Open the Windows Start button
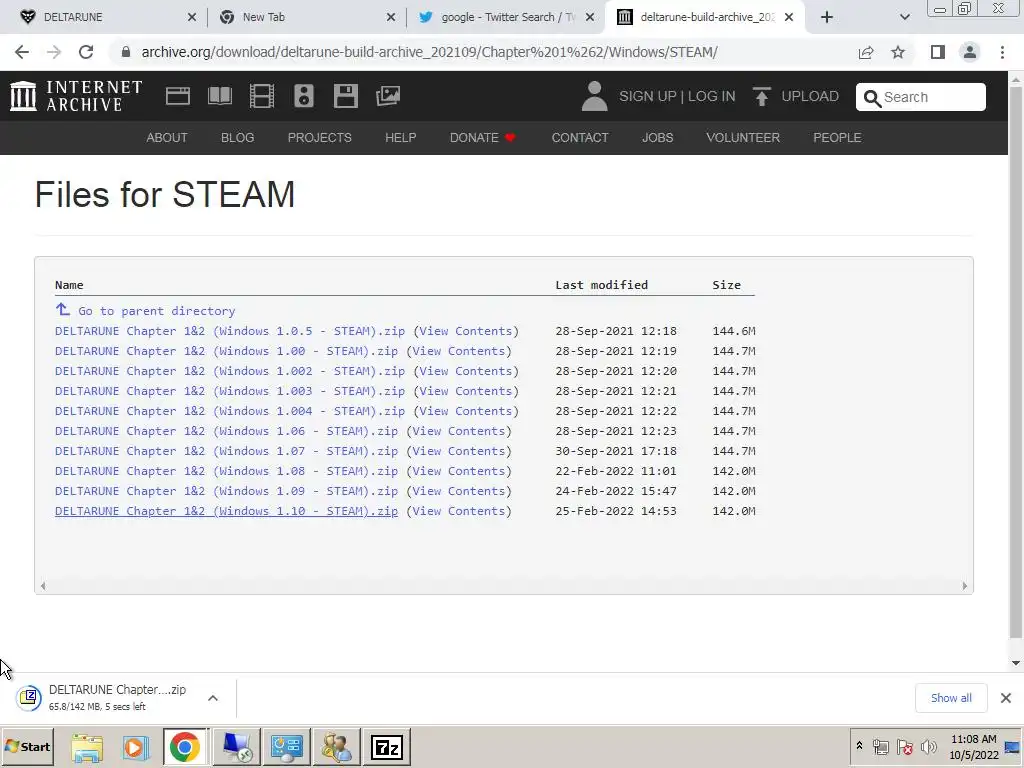1024x768 pixels. click(27, 746)
